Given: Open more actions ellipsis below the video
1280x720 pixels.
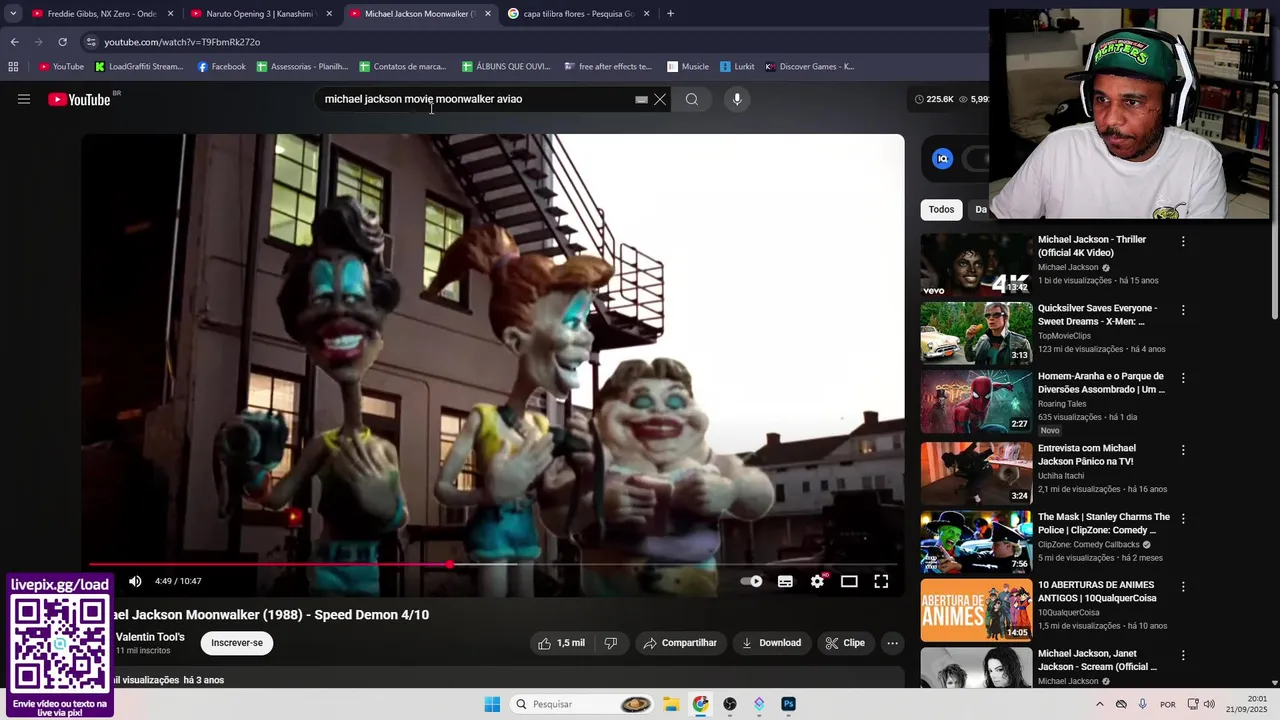Looking at the screenshot, I should point(893,643).
